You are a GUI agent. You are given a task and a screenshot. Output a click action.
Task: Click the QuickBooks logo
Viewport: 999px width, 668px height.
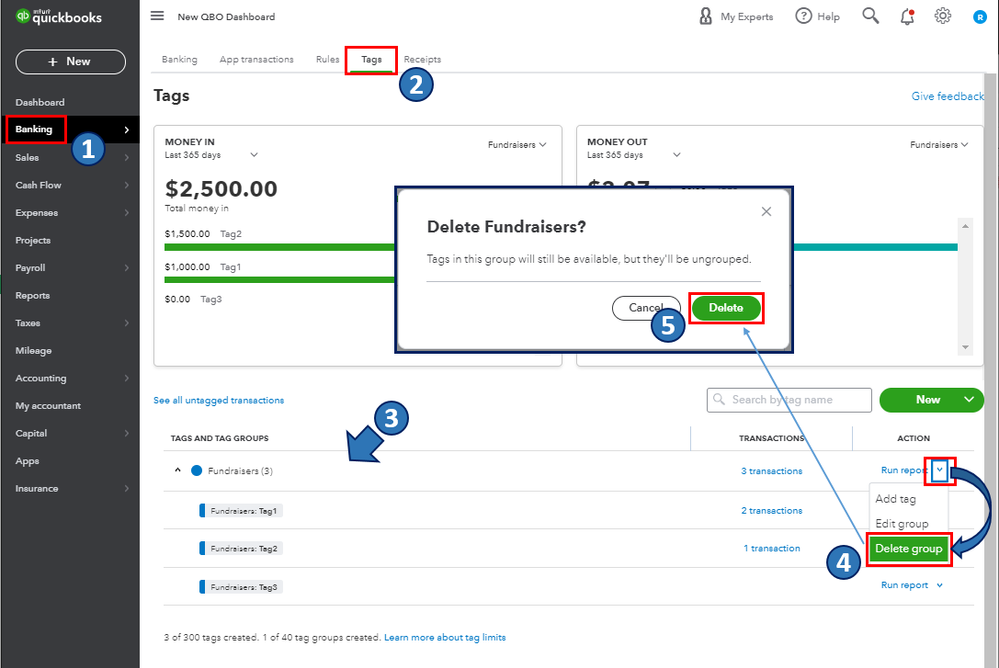60,17
